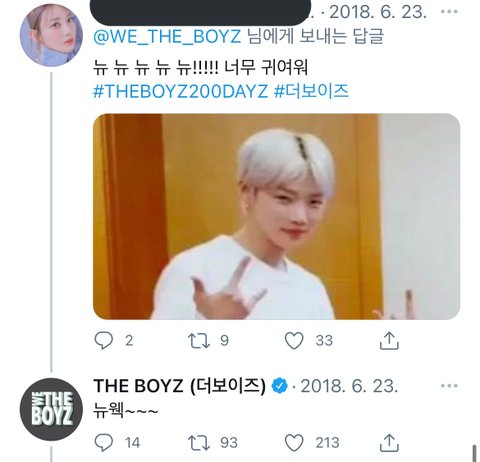View the first commenter's profile avatar
The image size is (480, 462).
tap(51, 35)
